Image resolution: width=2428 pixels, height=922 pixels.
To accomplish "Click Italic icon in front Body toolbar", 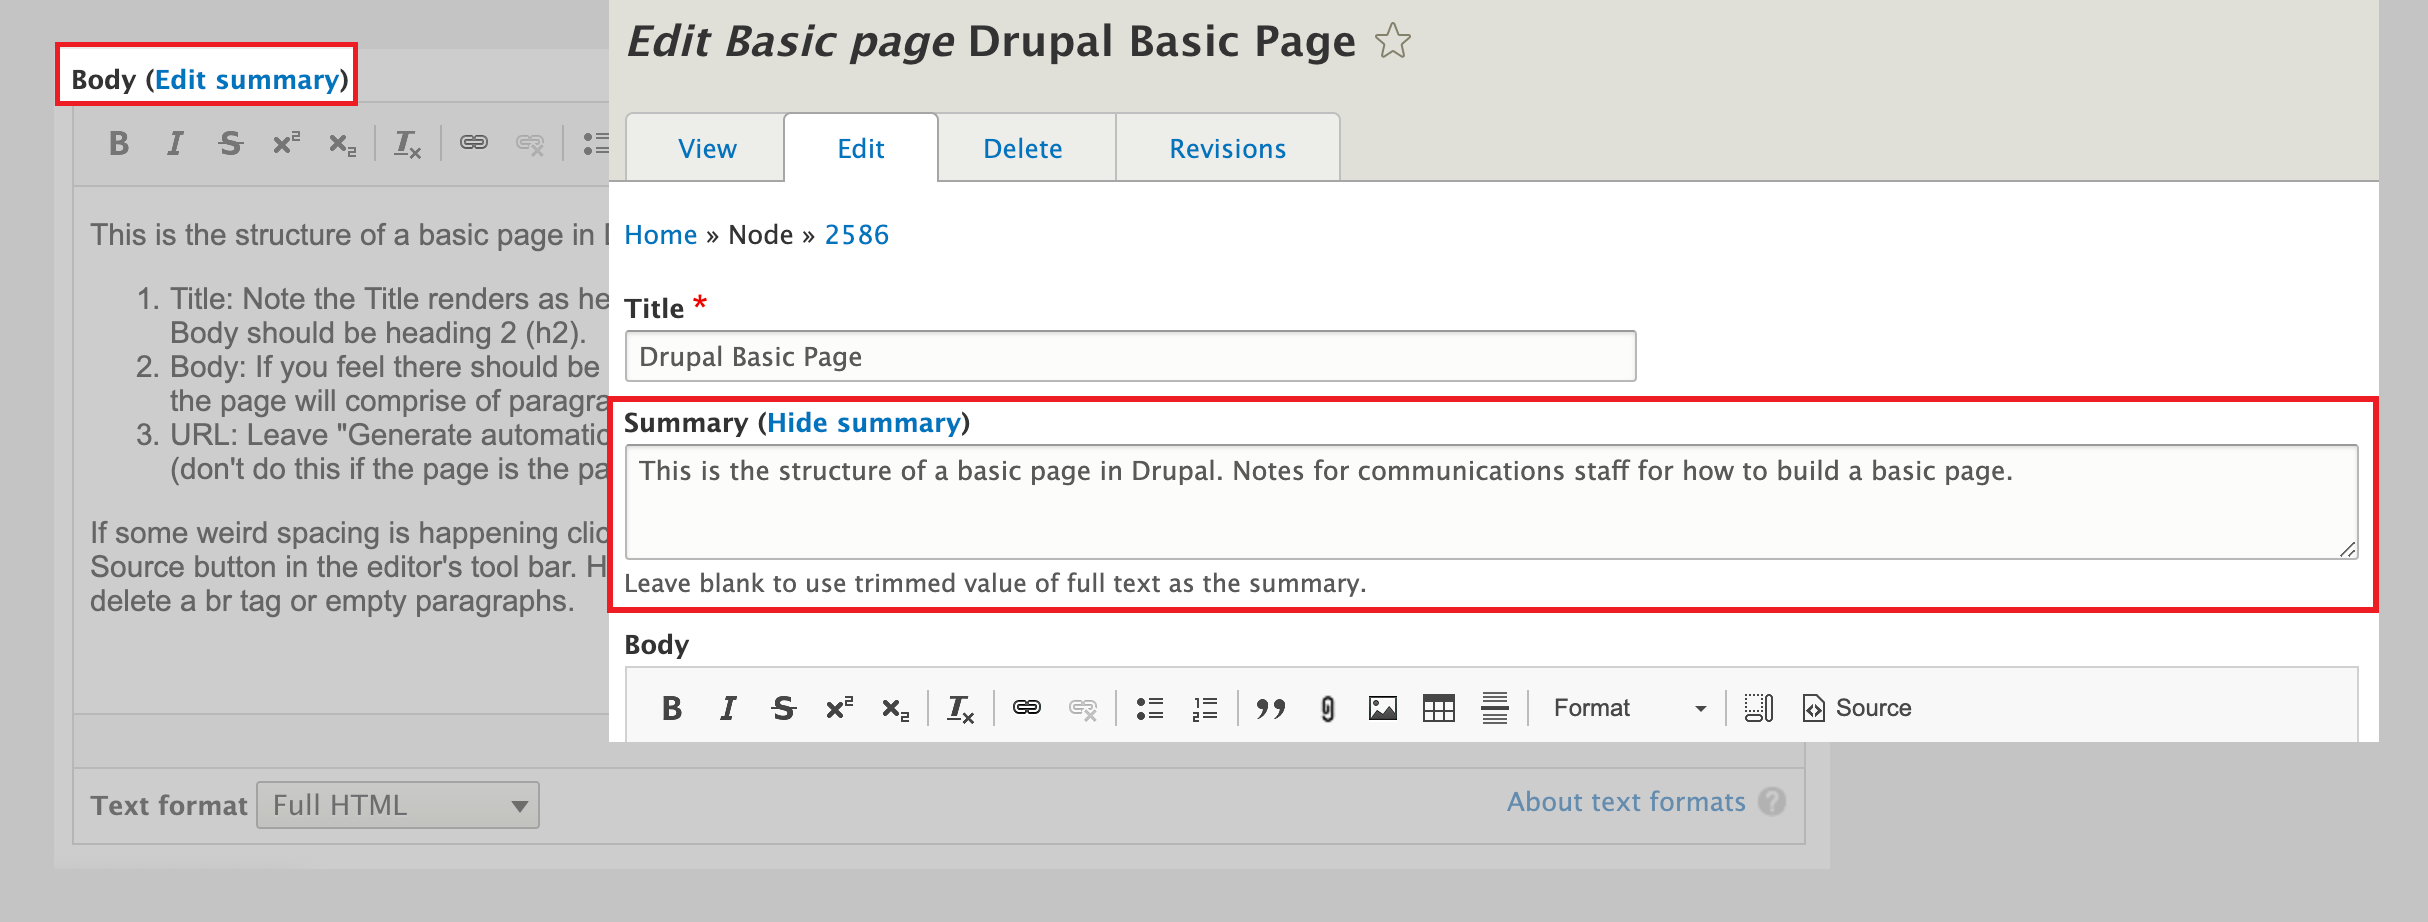I will [728, 708].
